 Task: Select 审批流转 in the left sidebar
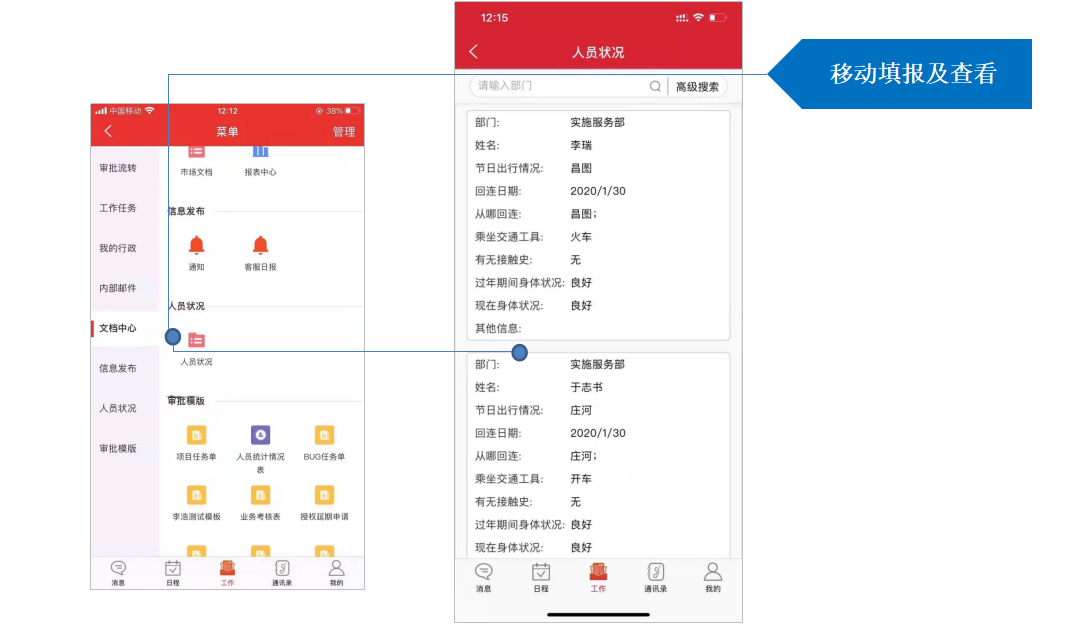[x=118, y=168]
